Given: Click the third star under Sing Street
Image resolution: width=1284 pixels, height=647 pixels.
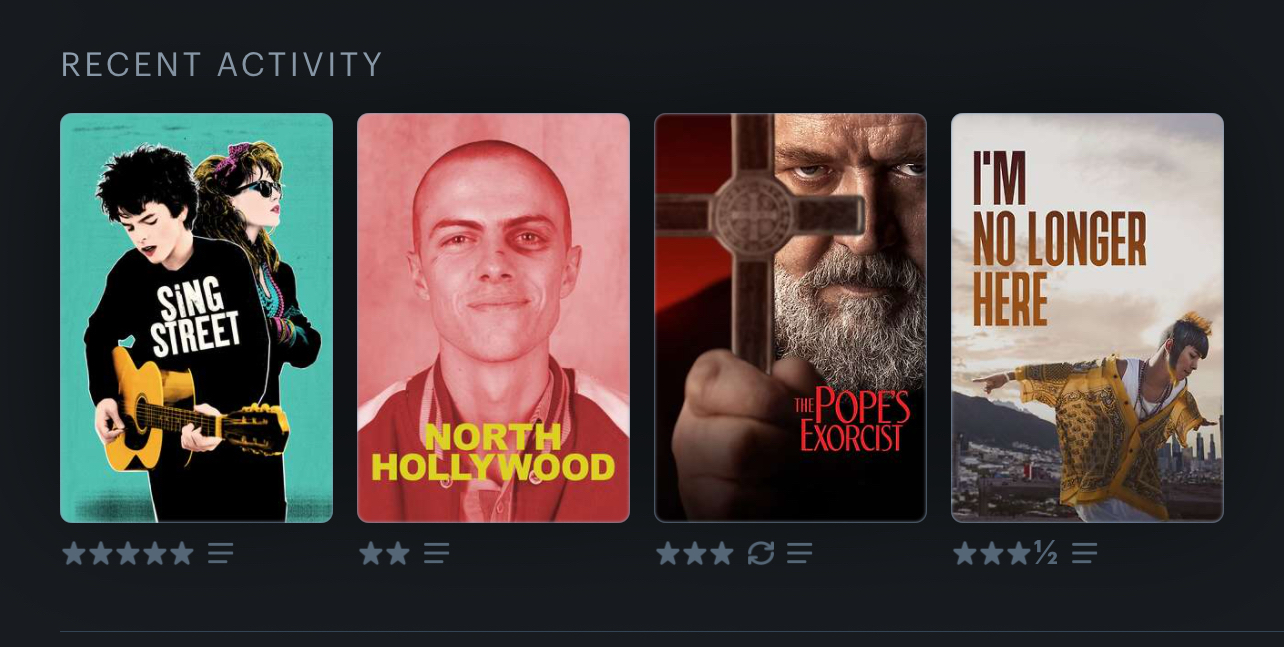Looking at the screenshot, I should pyautogui.click(x=128, y=553).
